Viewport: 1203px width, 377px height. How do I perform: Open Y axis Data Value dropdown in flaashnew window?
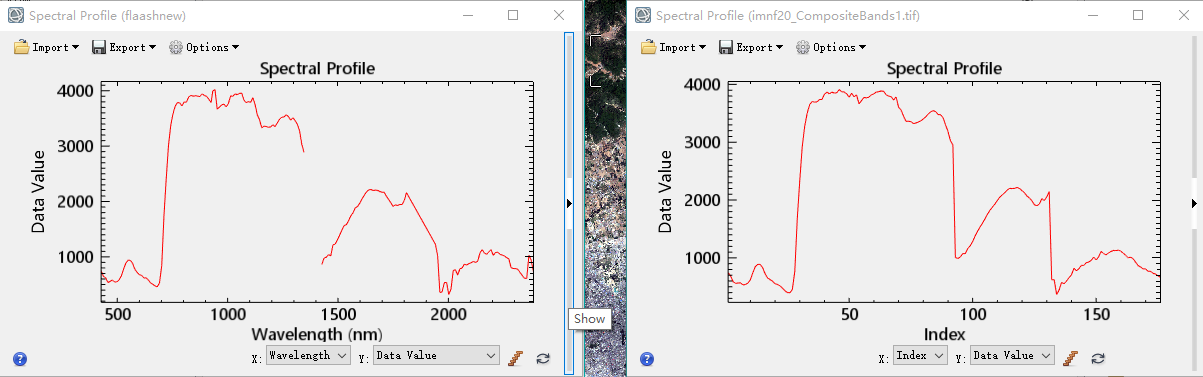436,355
